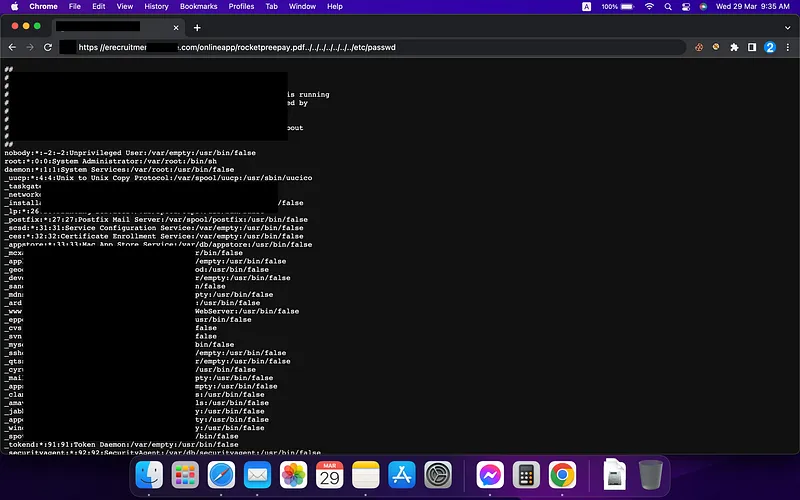Click the '_uucp' Unix to Unix Copy line
Screen dimensions: 800x500
[158, 178]
